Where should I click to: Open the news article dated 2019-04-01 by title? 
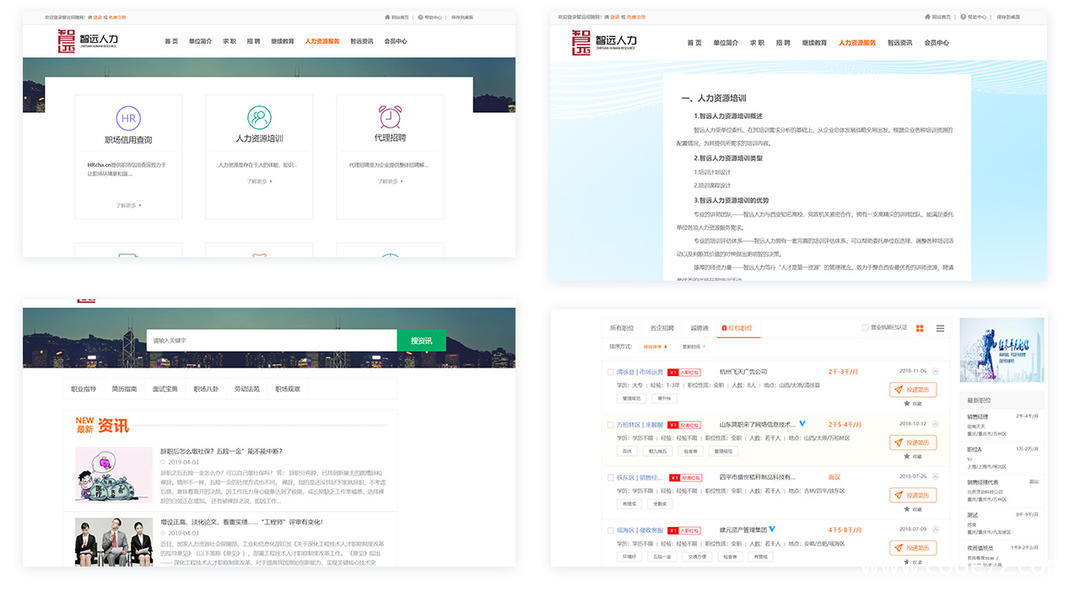[221, 451]
